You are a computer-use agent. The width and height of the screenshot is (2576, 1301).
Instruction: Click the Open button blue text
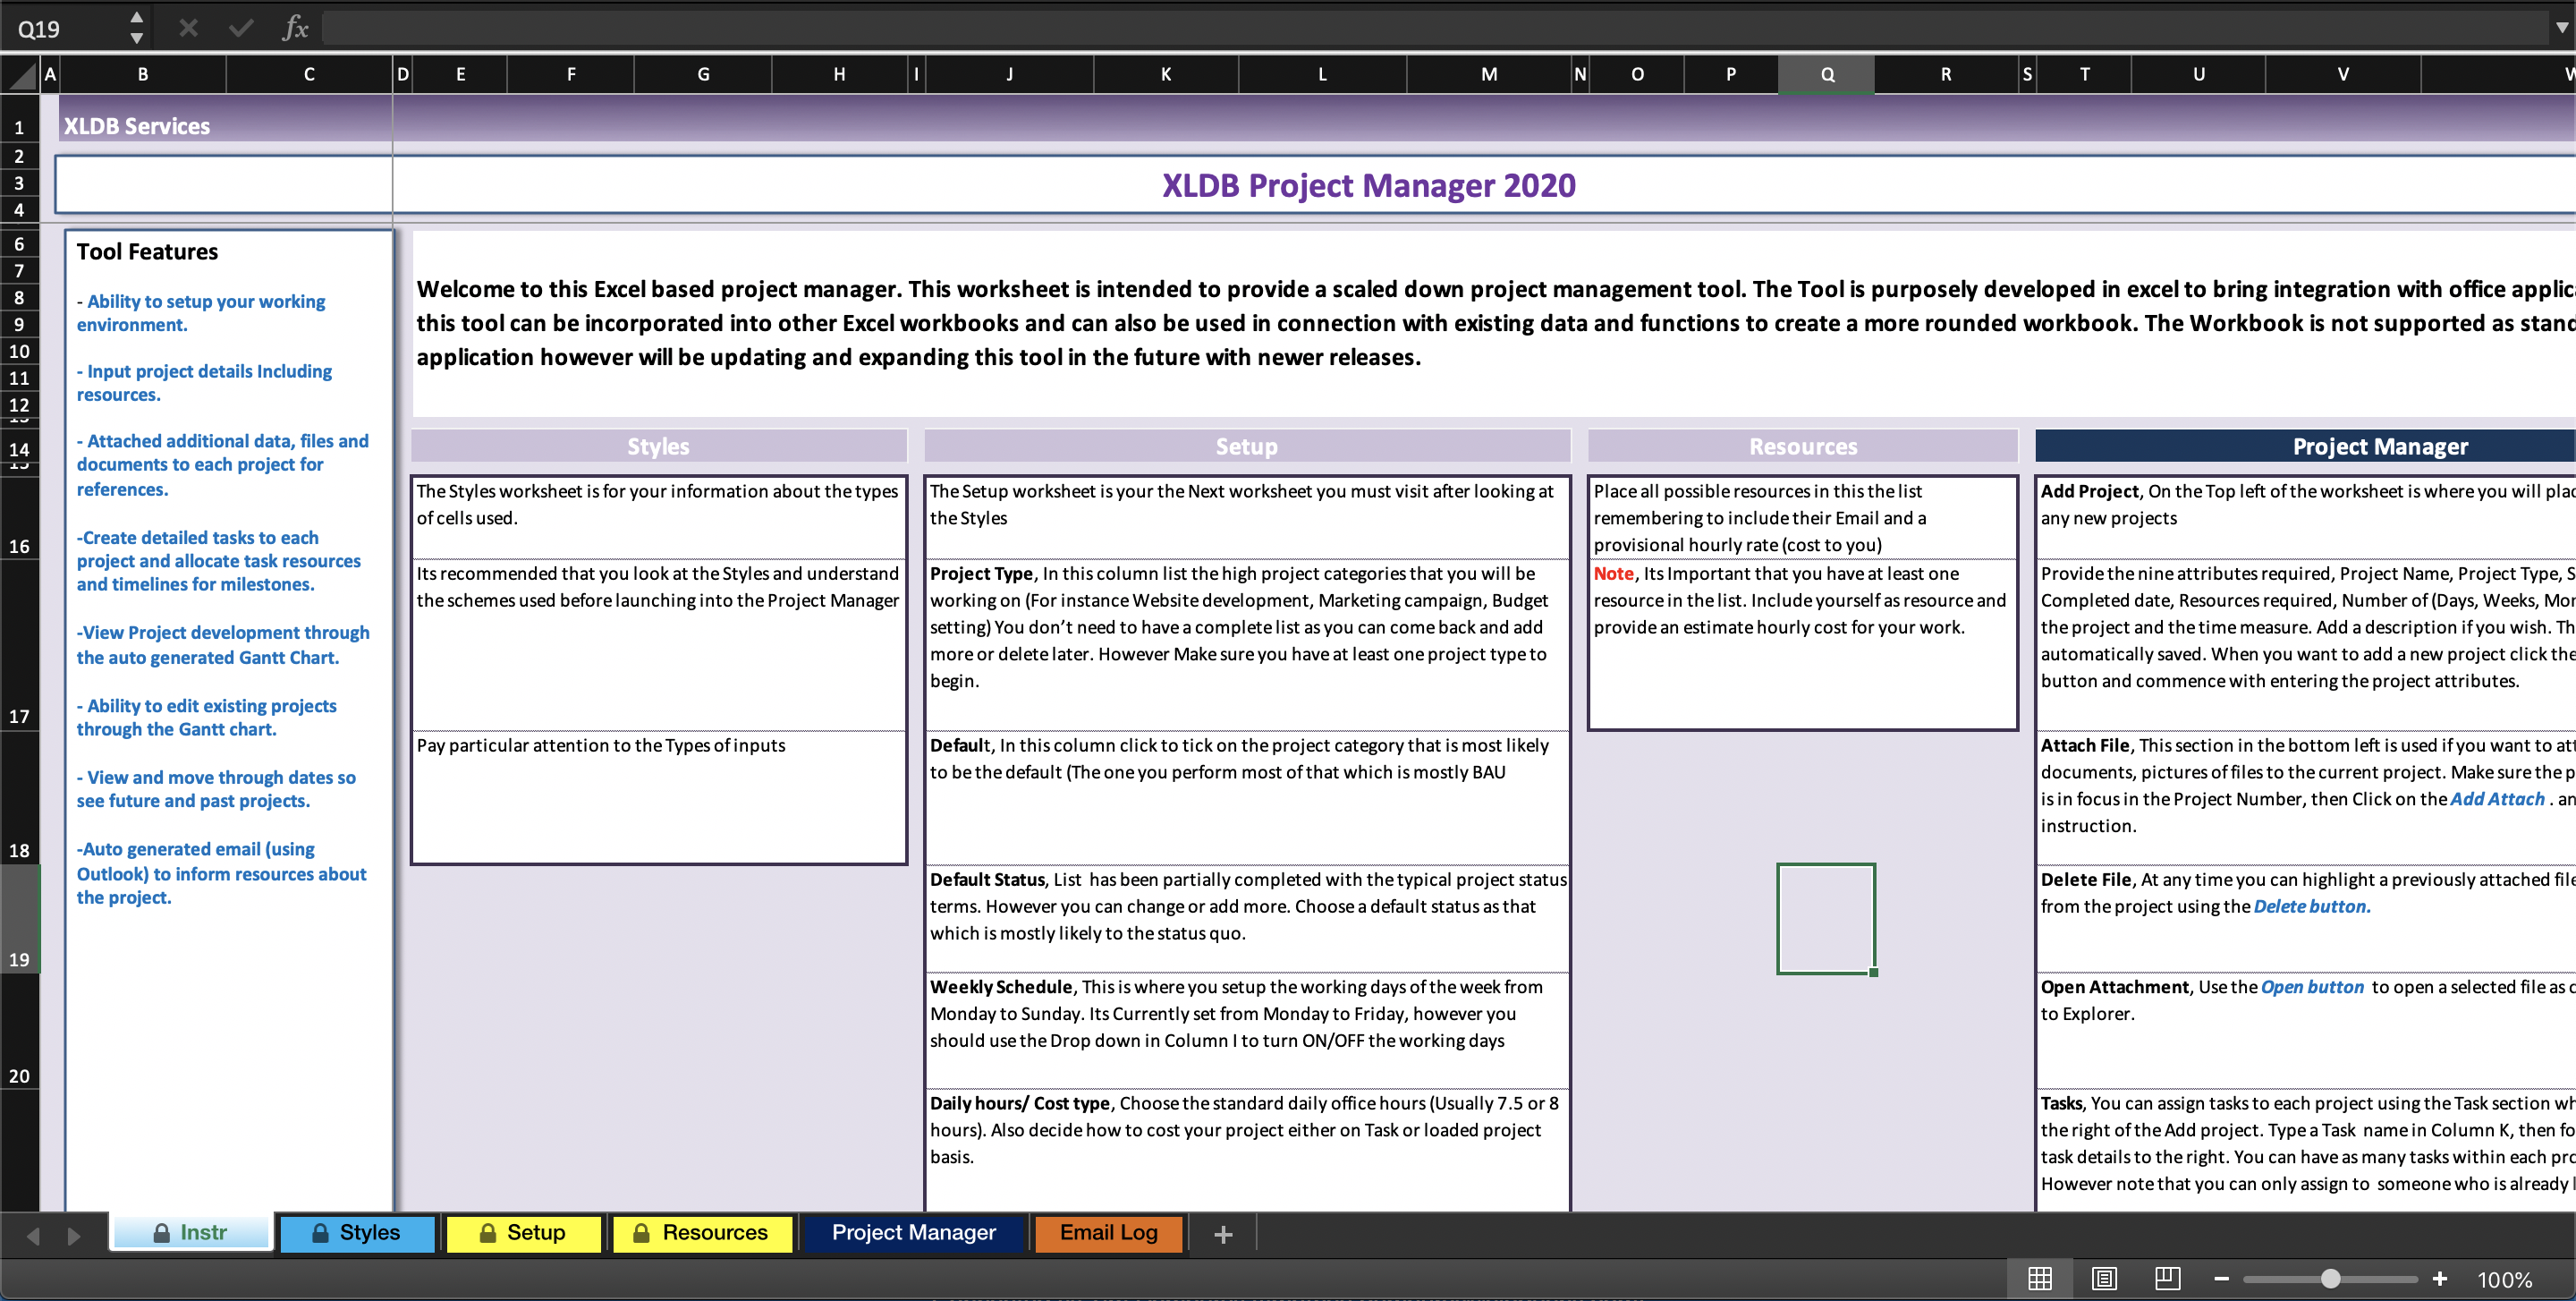2312,986
